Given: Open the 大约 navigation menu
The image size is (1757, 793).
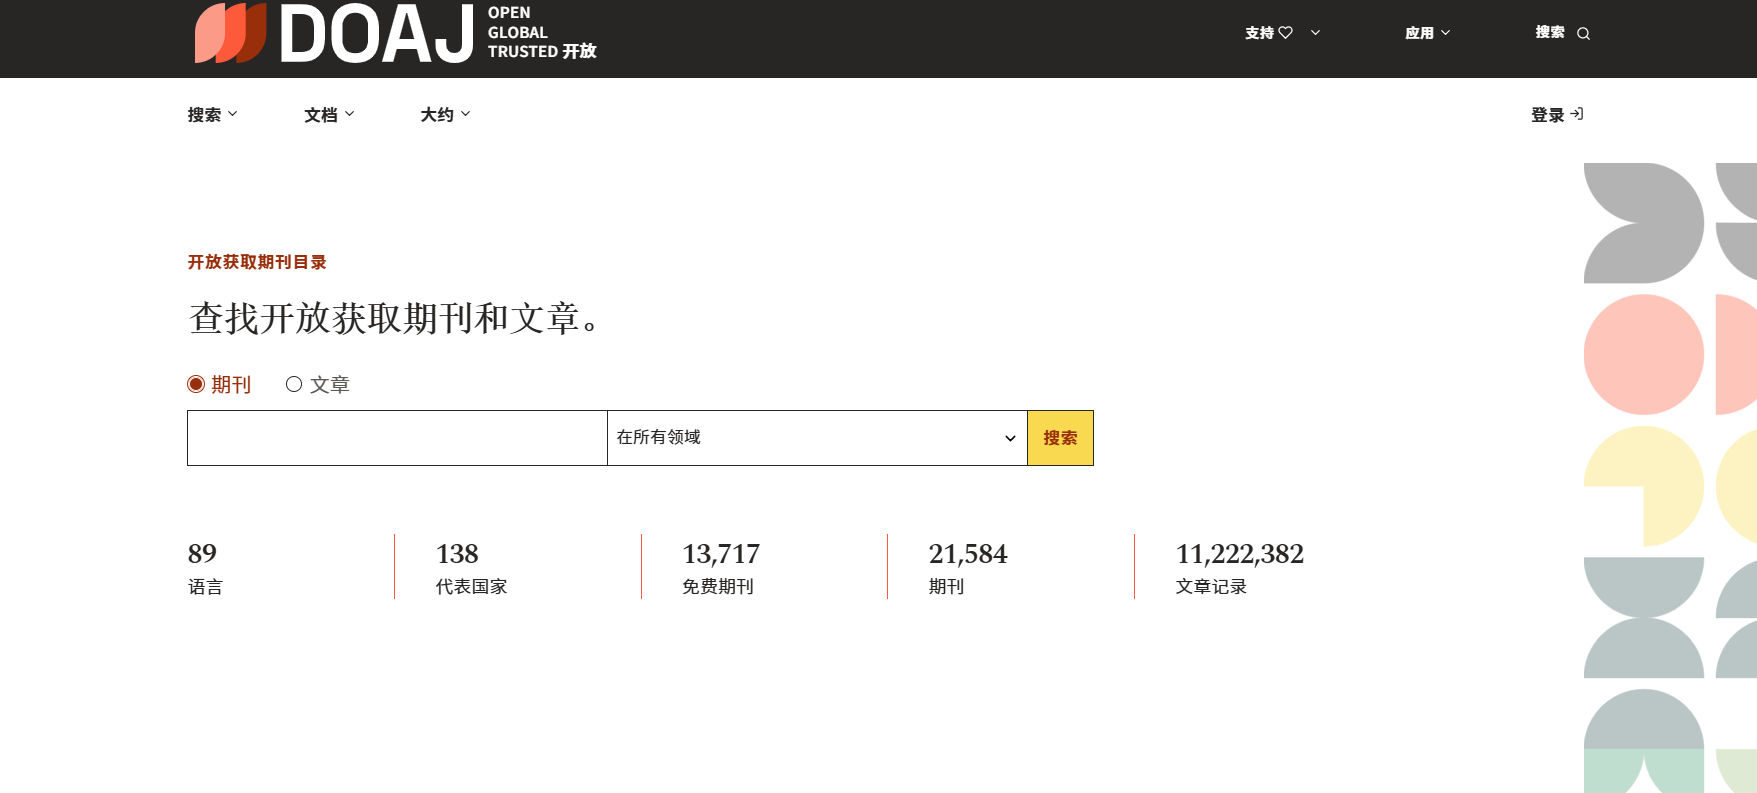Looking at the screenshot, I should point(445,115).
